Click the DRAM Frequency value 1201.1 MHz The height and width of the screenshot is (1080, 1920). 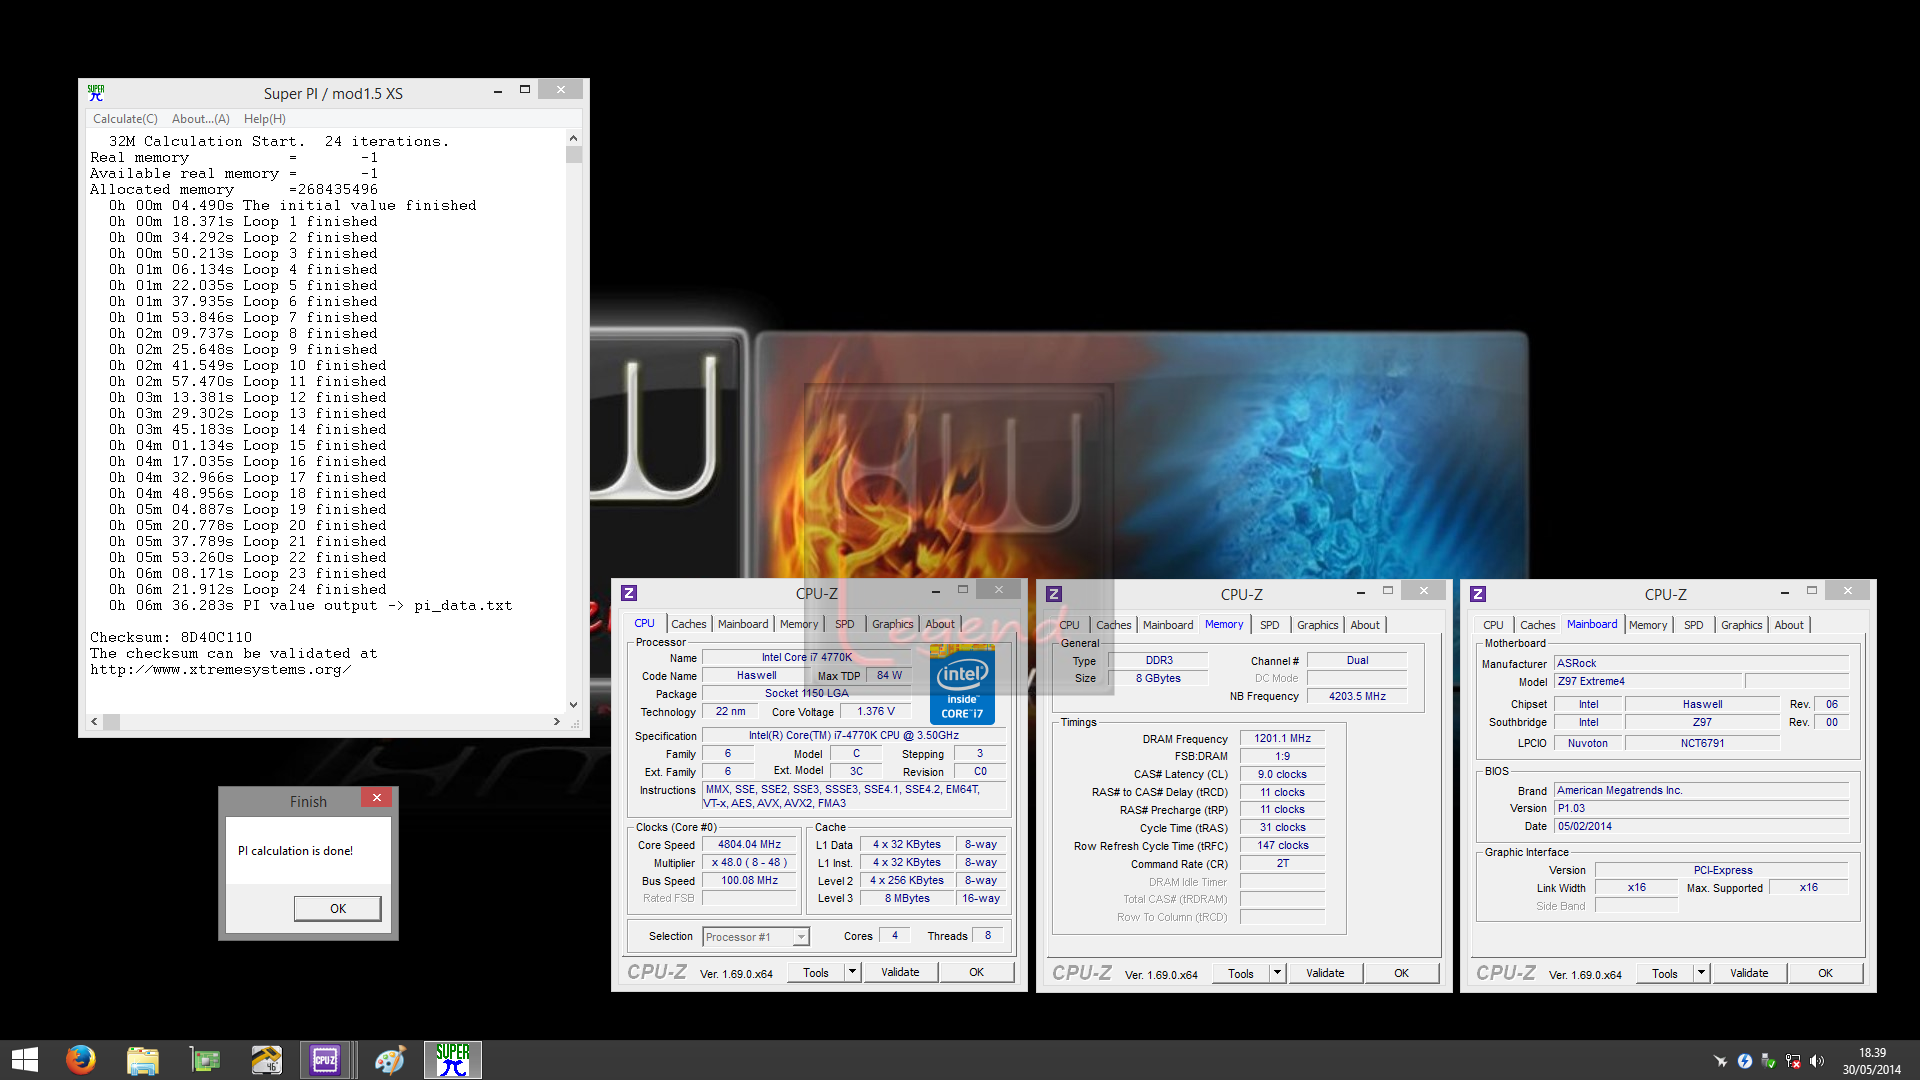[x=1283, y=739]
